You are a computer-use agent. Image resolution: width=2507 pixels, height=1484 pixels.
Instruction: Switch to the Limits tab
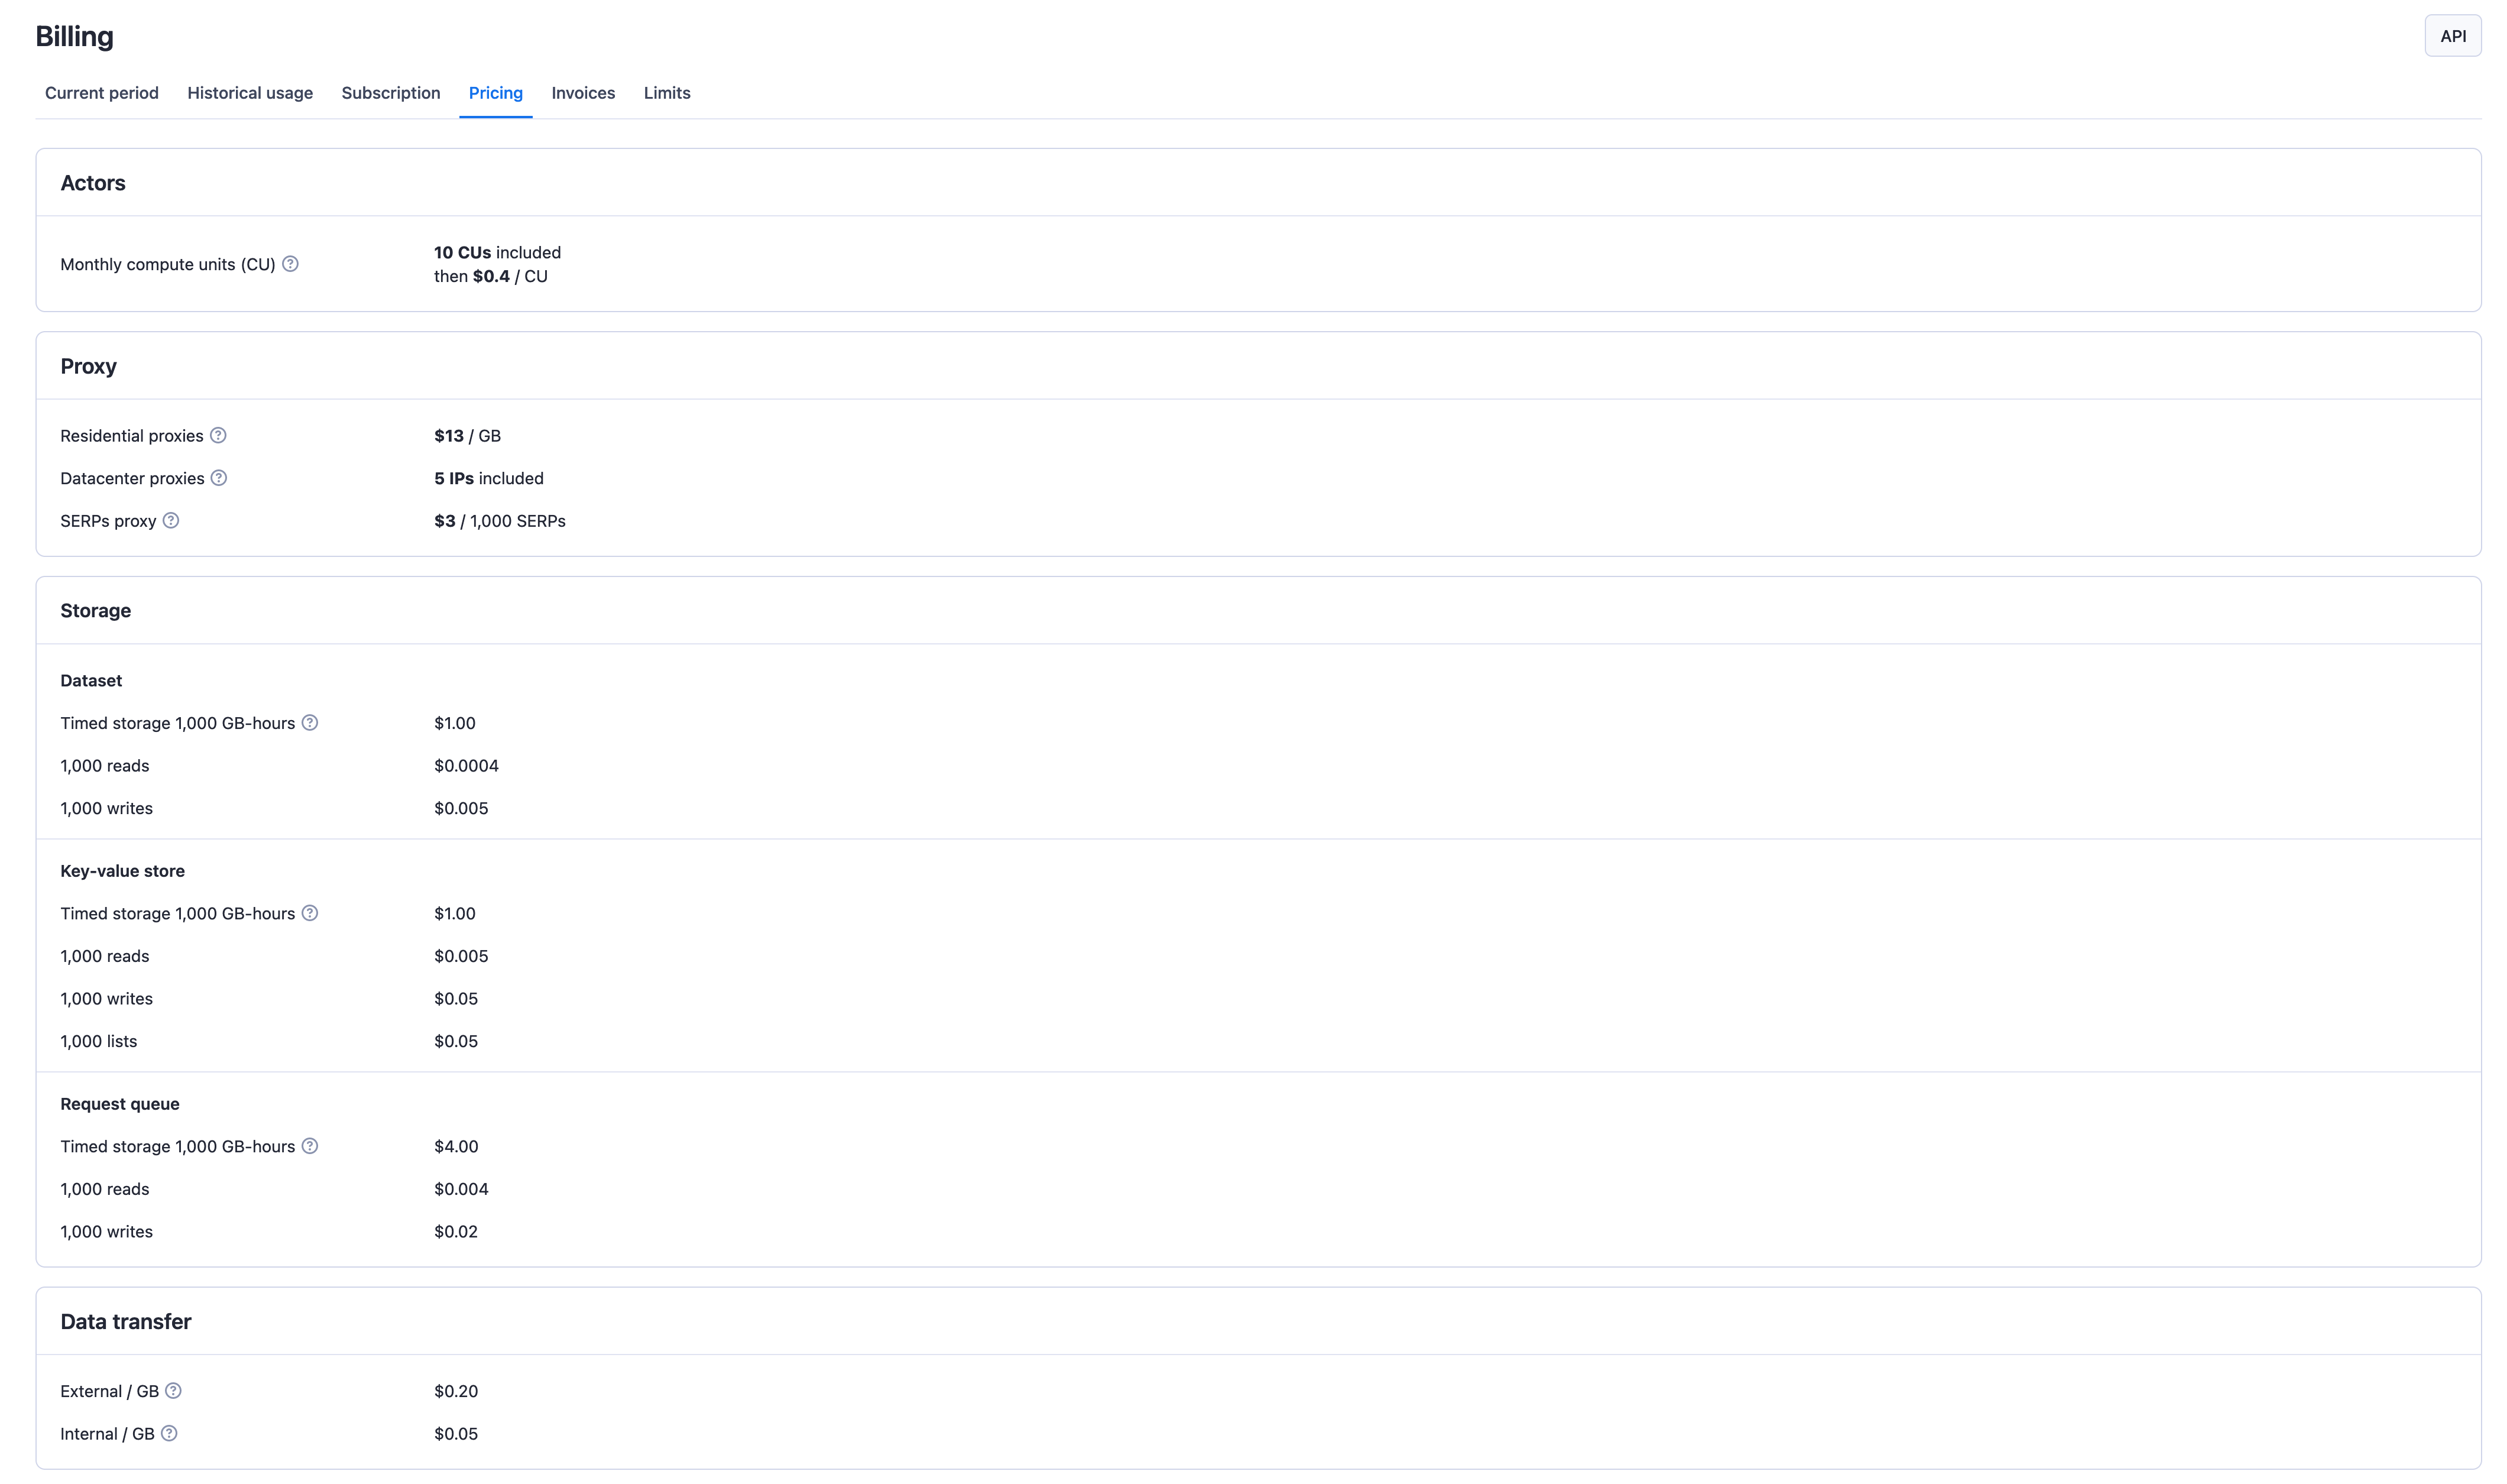tap(666, 93)
